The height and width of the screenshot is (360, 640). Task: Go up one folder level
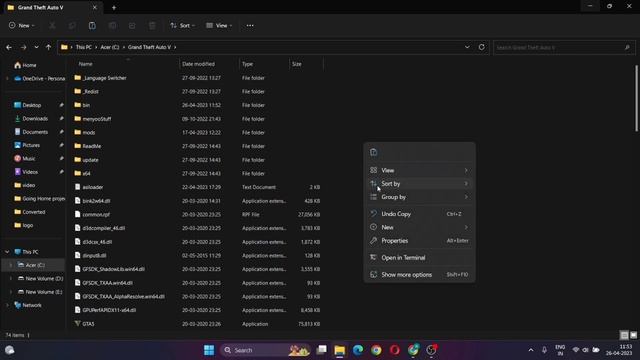tap(48, 47)
